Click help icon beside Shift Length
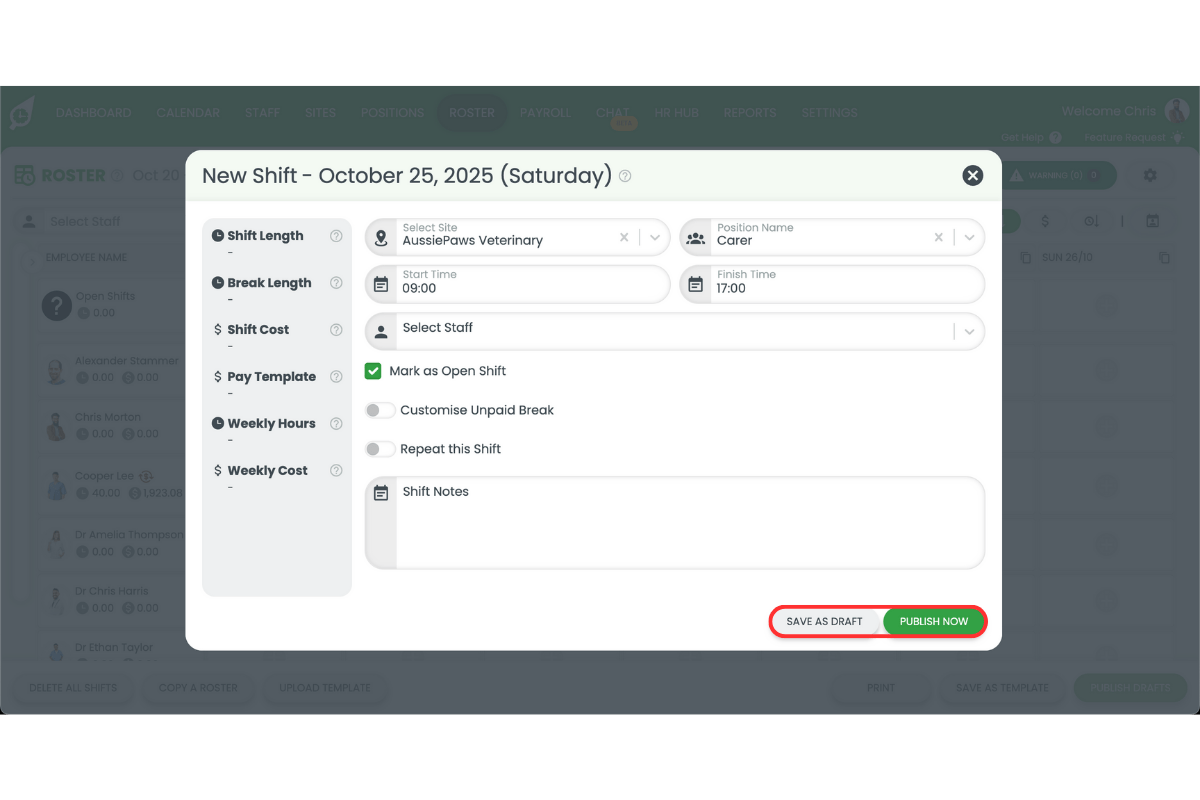This screenshot has width=1200, height=800. pos(336,236)
